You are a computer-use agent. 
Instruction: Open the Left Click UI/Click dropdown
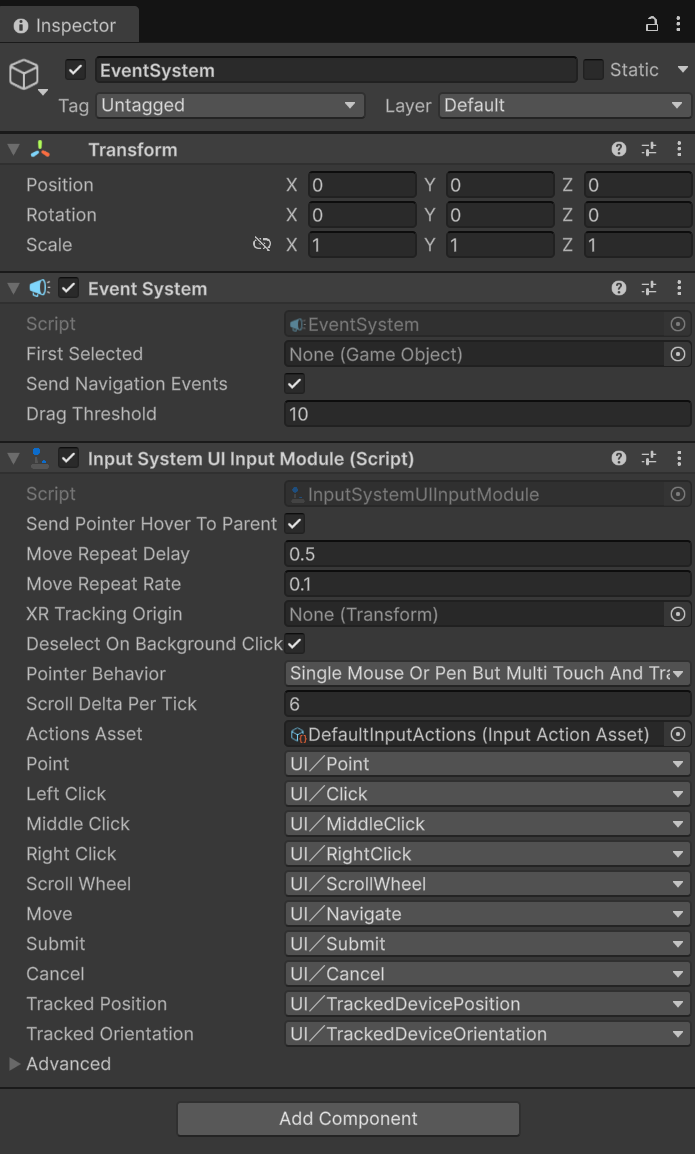(487, 793)
